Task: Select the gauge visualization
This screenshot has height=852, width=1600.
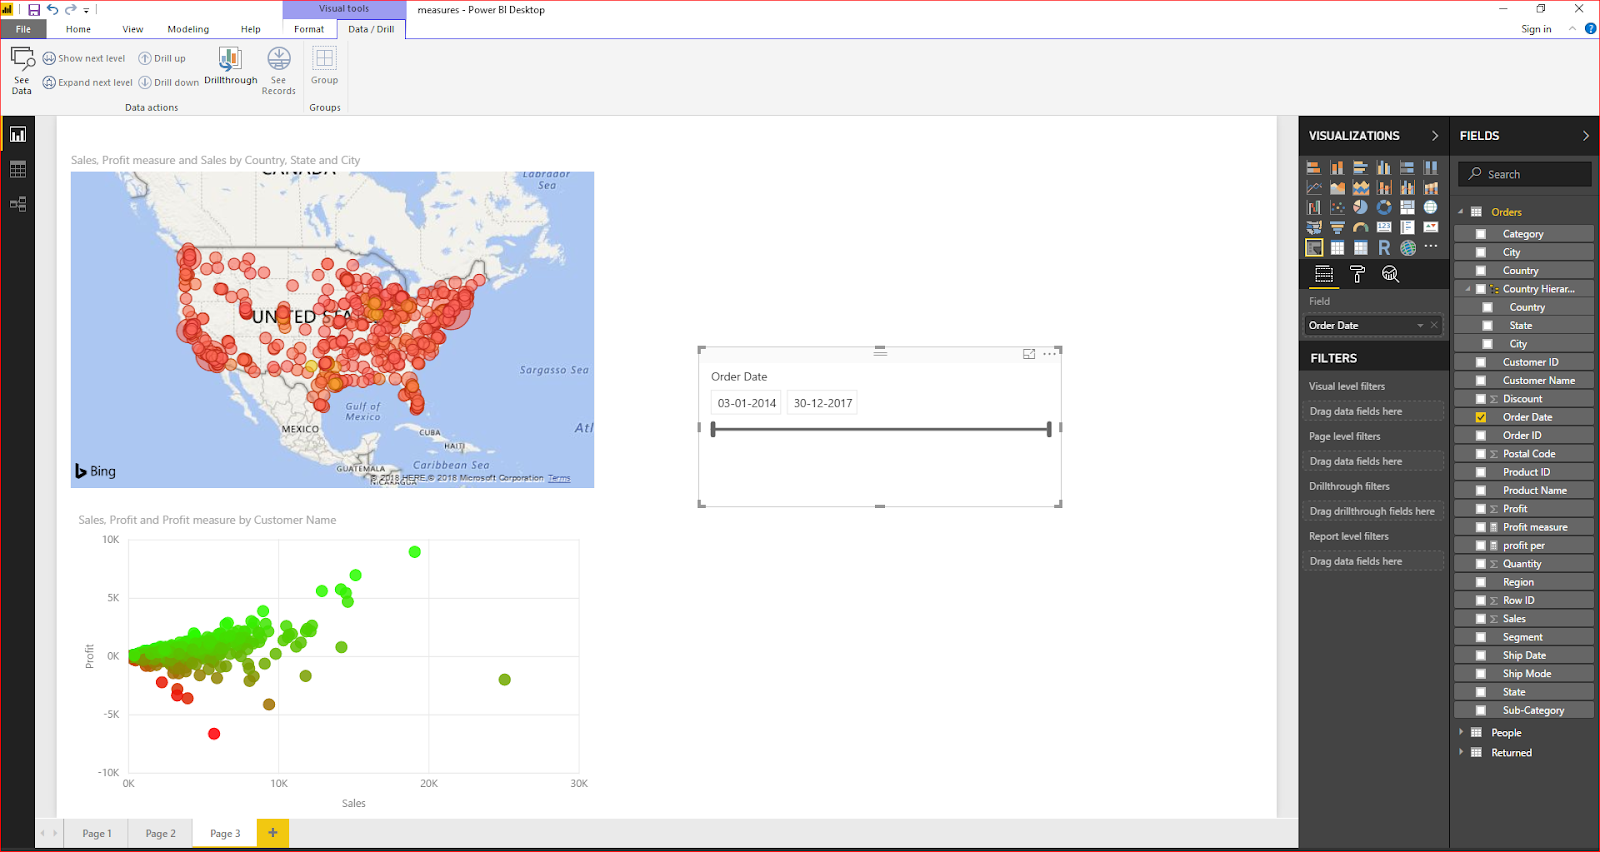Action: [x=1361, y=228]
